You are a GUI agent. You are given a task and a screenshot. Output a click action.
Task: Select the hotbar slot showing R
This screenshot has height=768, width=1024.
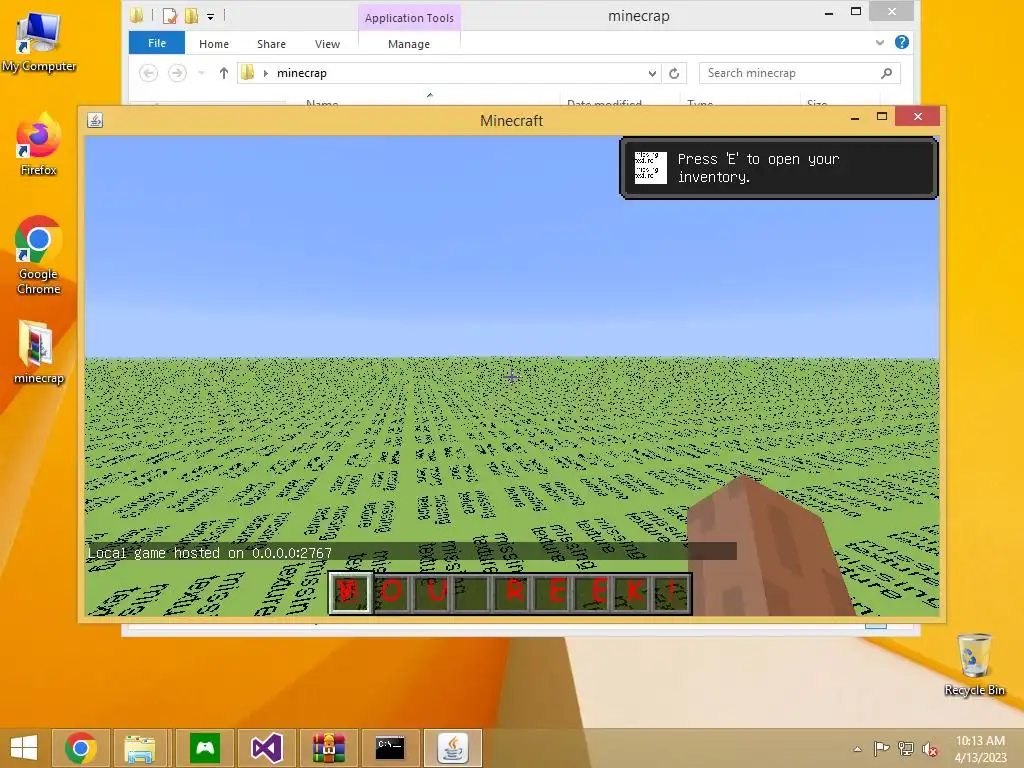point(513,592)
